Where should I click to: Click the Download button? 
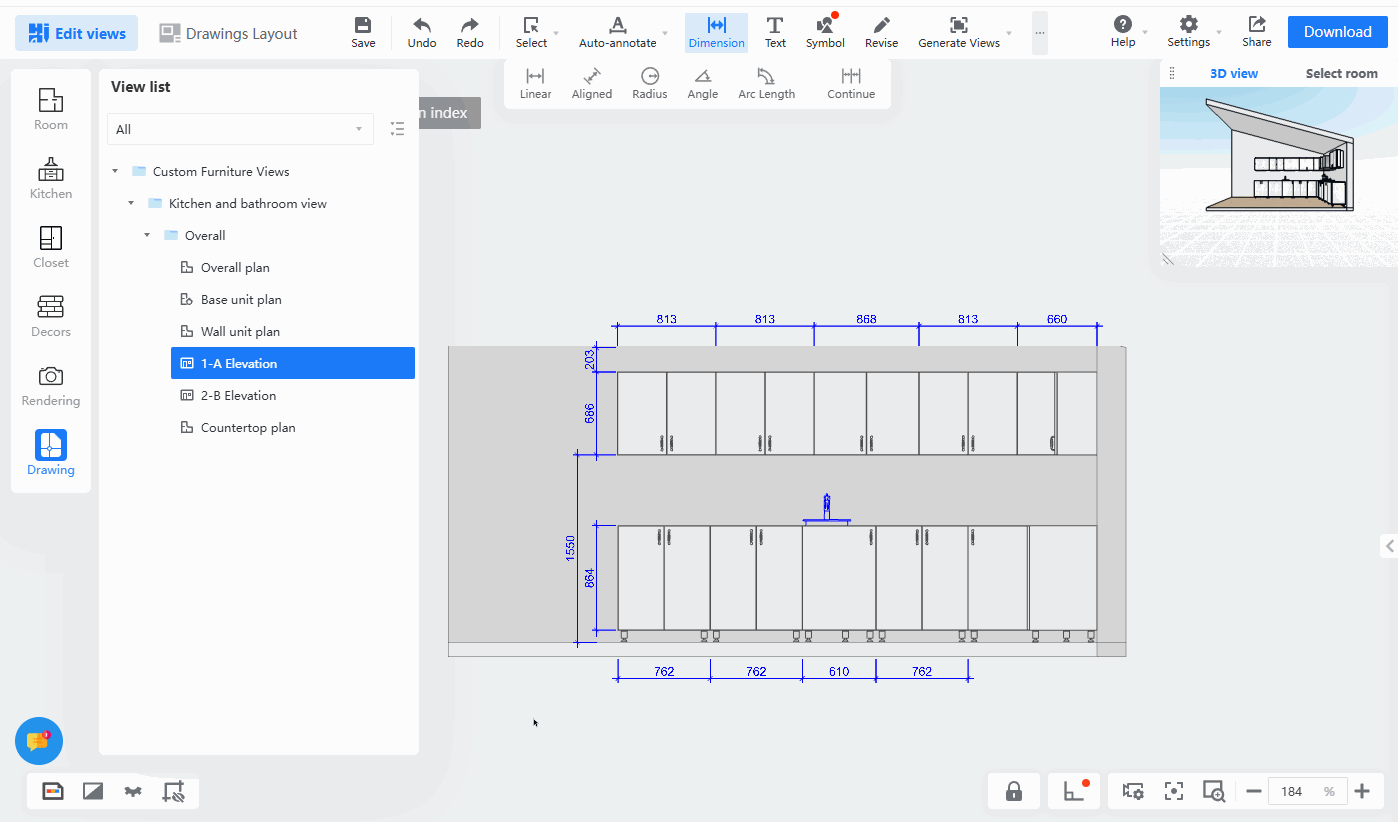tap(1337, 32)
